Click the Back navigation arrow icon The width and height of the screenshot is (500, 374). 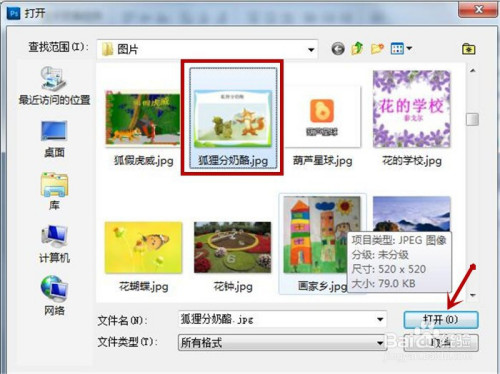(338, 49)
